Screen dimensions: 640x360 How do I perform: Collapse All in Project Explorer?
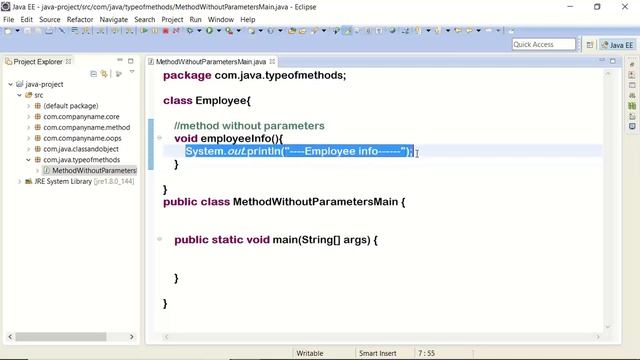coord(93,73)
